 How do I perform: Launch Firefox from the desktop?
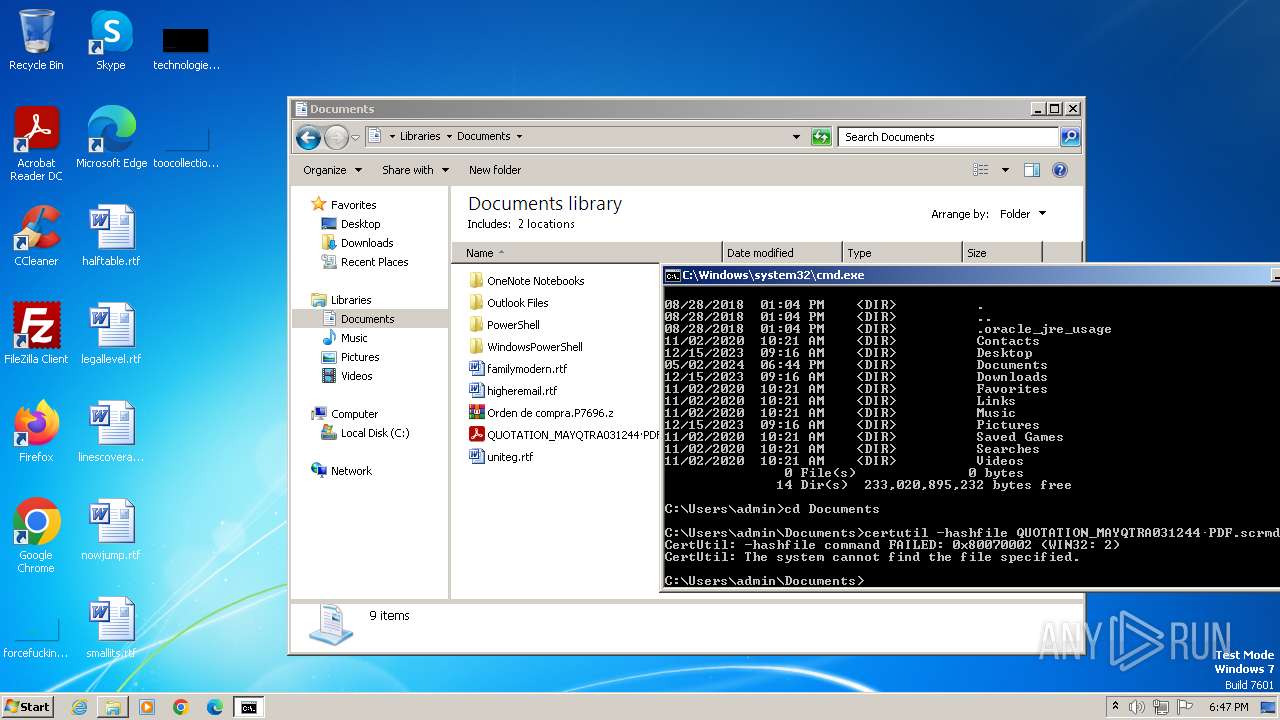pos(36,432)
